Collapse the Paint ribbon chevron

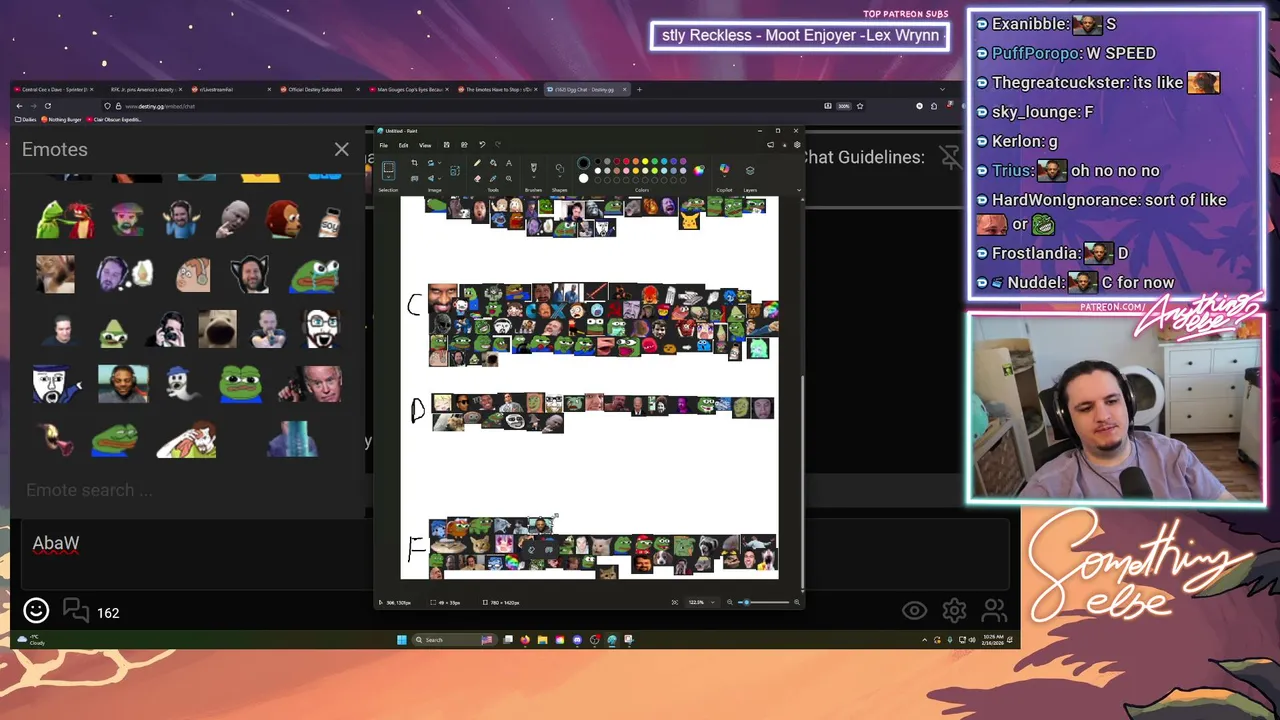(799, 190)
